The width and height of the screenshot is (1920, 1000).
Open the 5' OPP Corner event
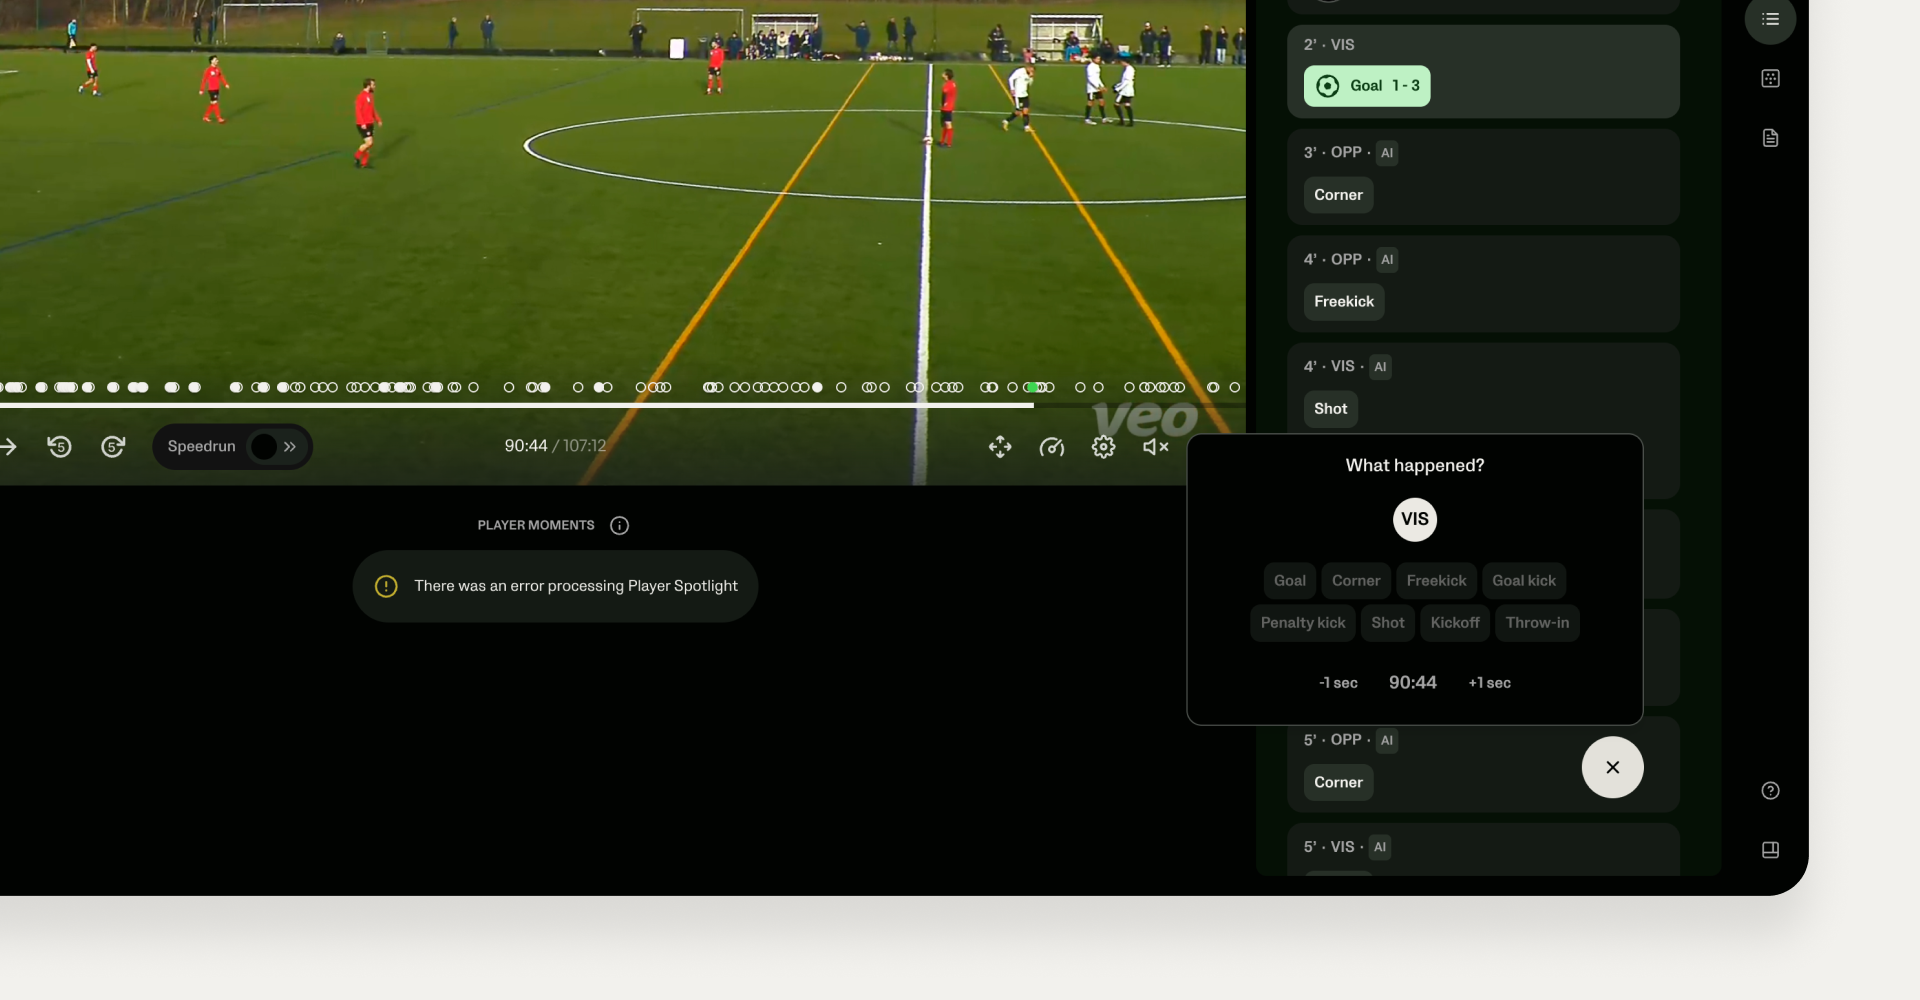[x=1338, y=783]
